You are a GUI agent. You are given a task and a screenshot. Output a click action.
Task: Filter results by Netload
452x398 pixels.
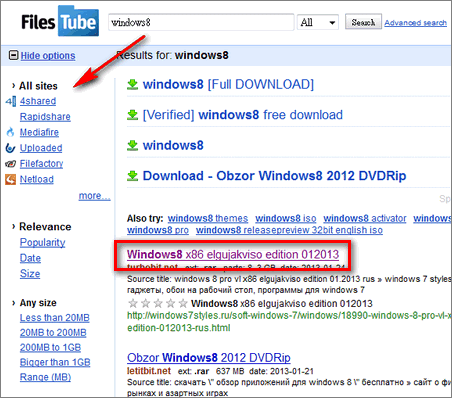tap(36, 179)
